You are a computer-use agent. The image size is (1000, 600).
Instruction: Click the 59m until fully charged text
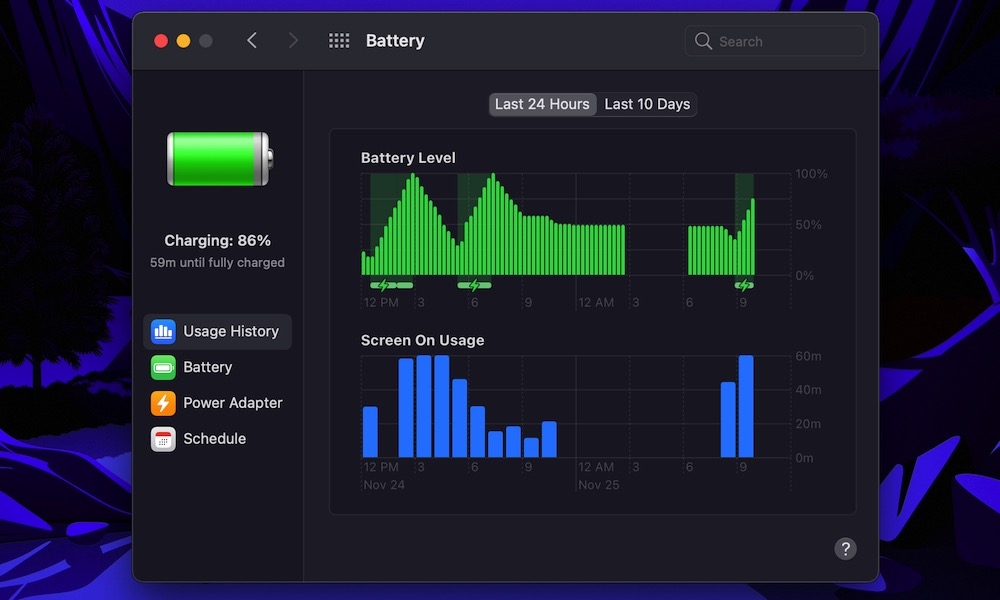pos(217,263)
